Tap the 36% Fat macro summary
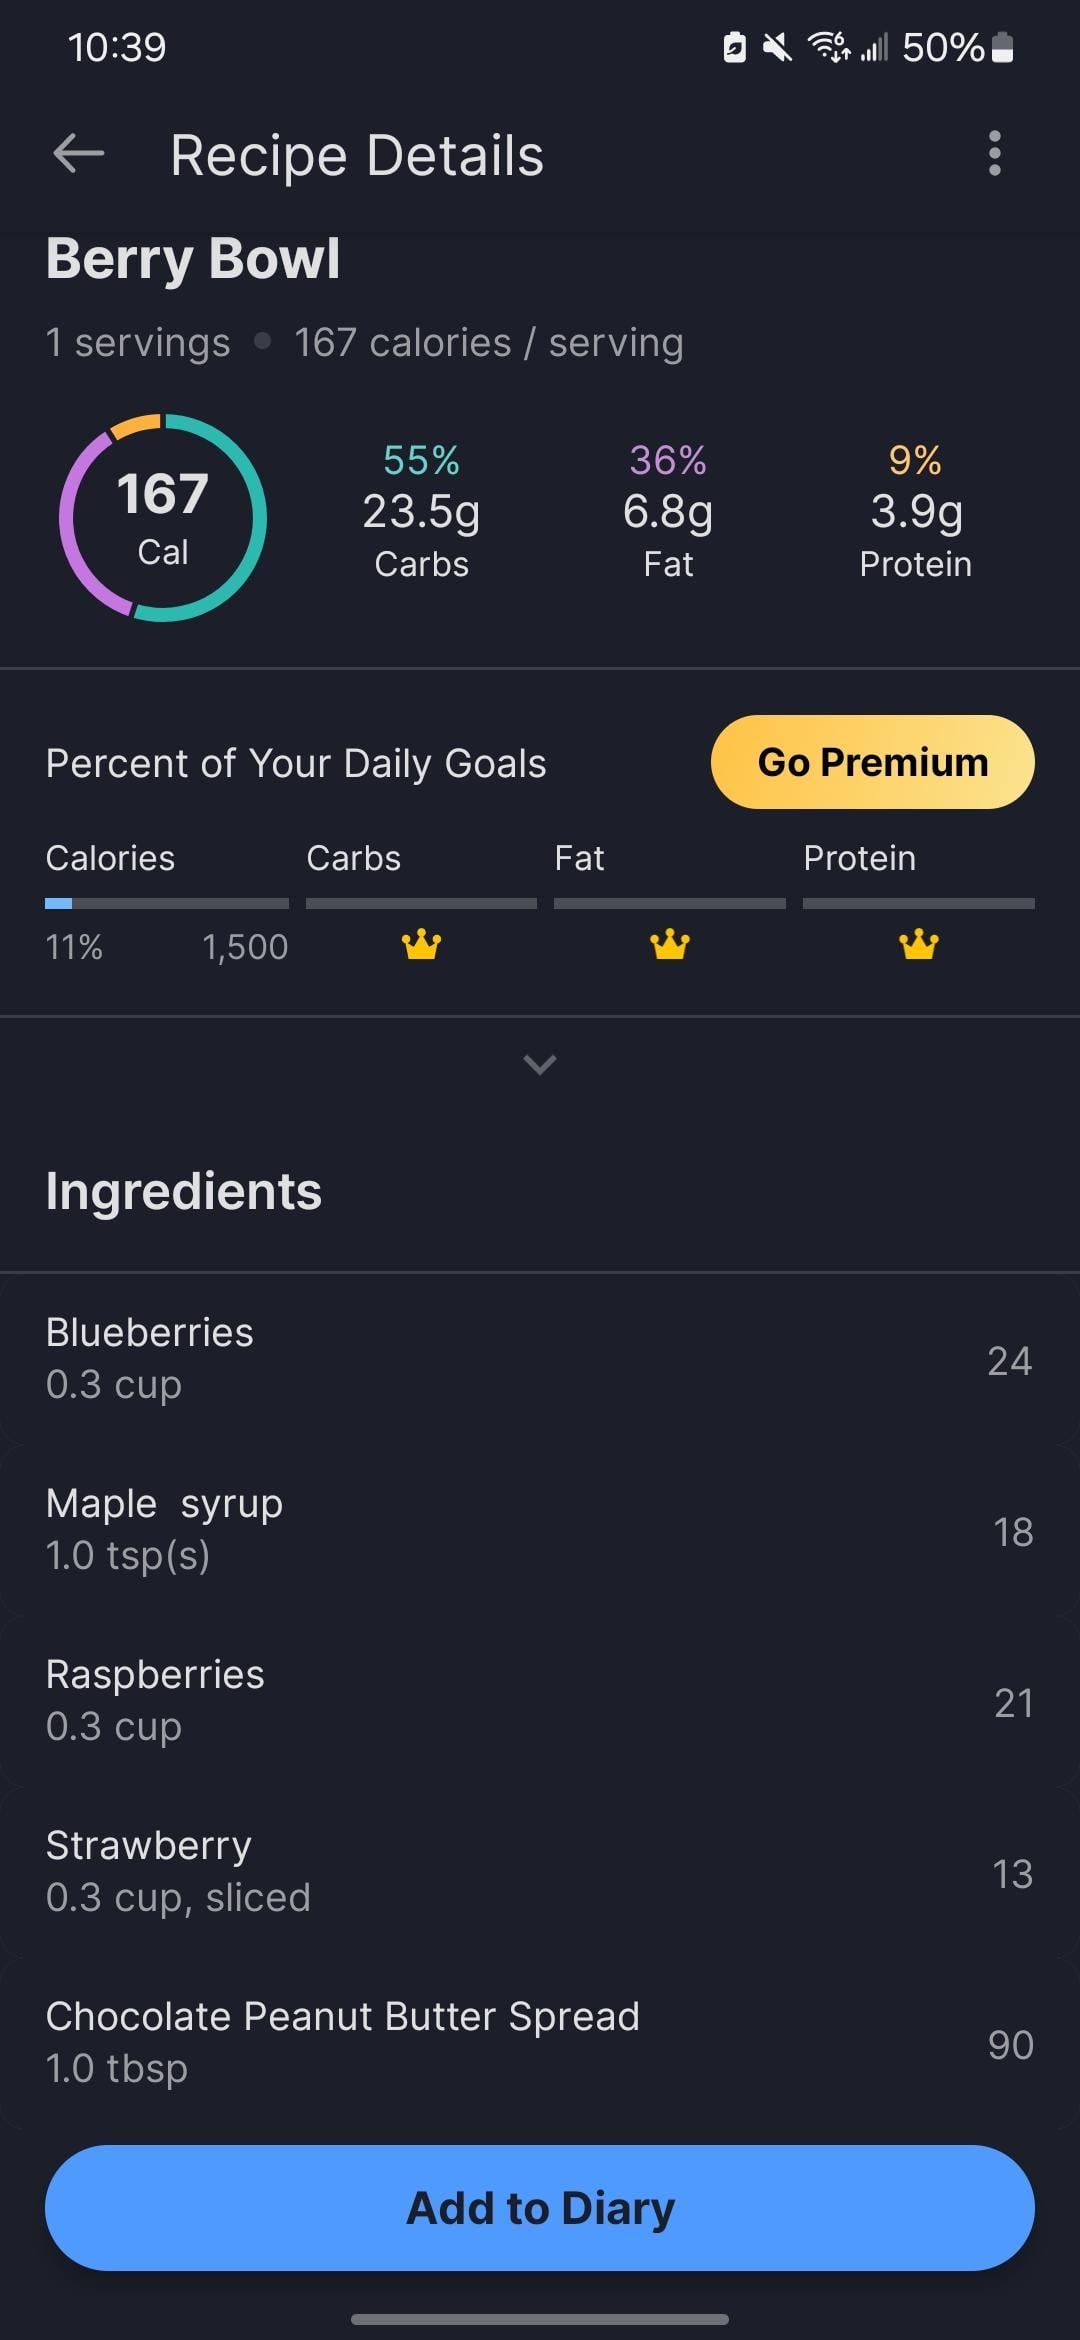Viewport: 1080px width, 2340px height. coord(668,512)
